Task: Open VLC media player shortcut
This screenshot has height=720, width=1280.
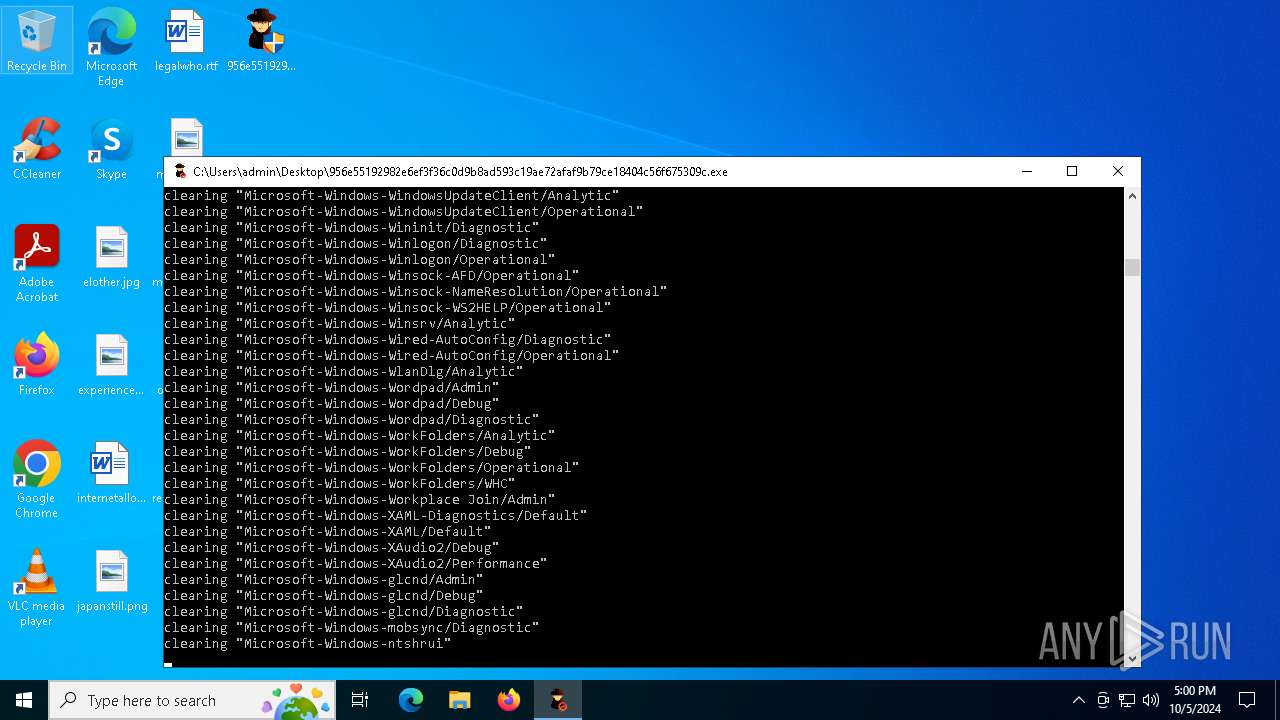Action: point(37,588)
